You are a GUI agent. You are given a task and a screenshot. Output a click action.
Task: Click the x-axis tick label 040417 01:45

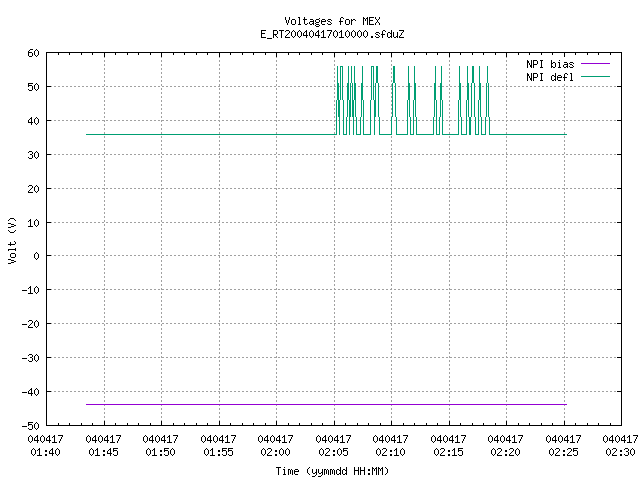103,446
